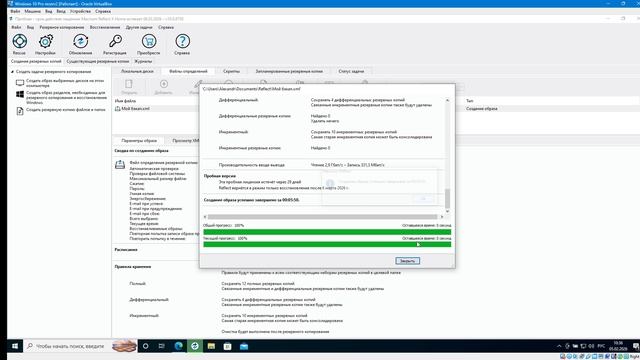
Task: Open VirtualBox Ввод menu
Action: click(x=61, y=11)
